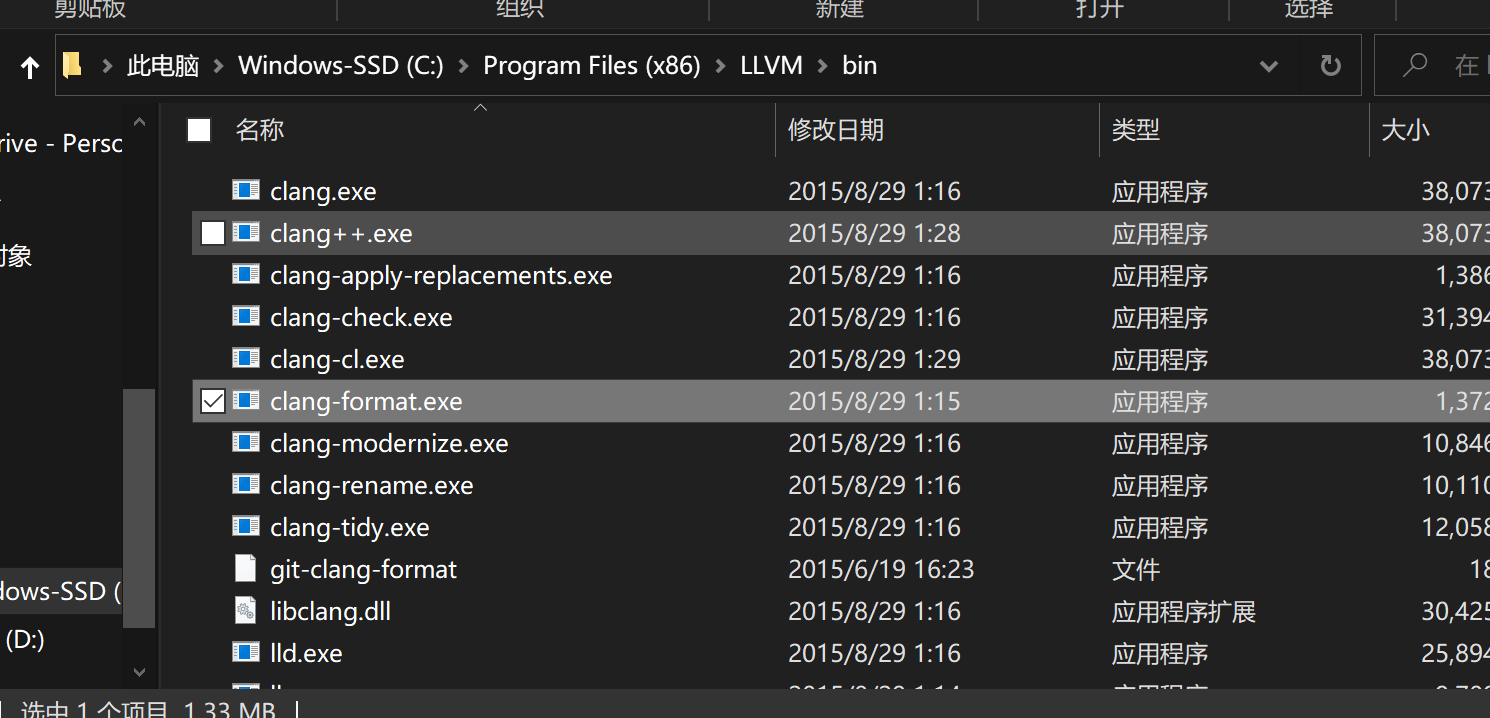Expand the chevron after LLVM breadcrumb

[822, 66]
